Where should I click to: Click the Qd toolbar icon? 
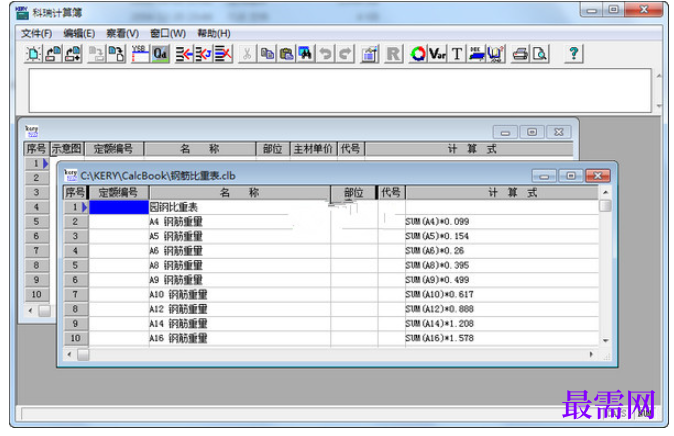pyautogui.click(x=160, y=54)
